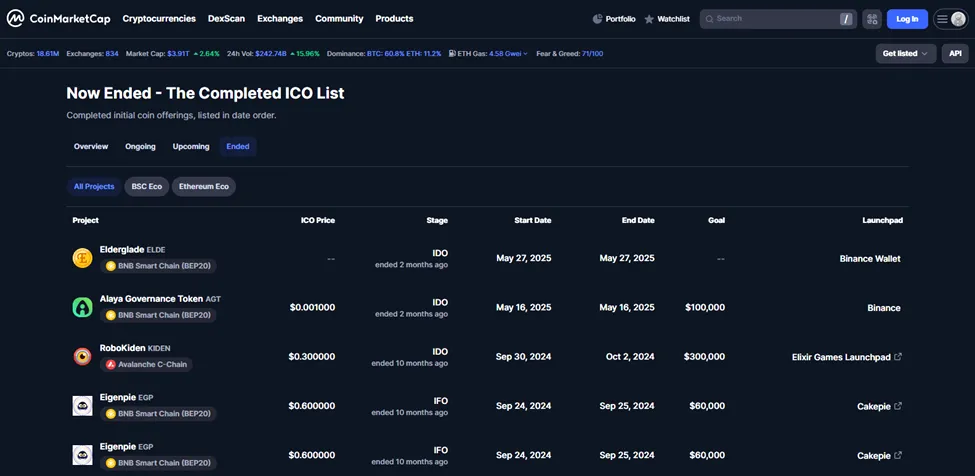975x476 pixels.
Task: Click the May 16, 2025 start date
Action: (x=524, y=307)
